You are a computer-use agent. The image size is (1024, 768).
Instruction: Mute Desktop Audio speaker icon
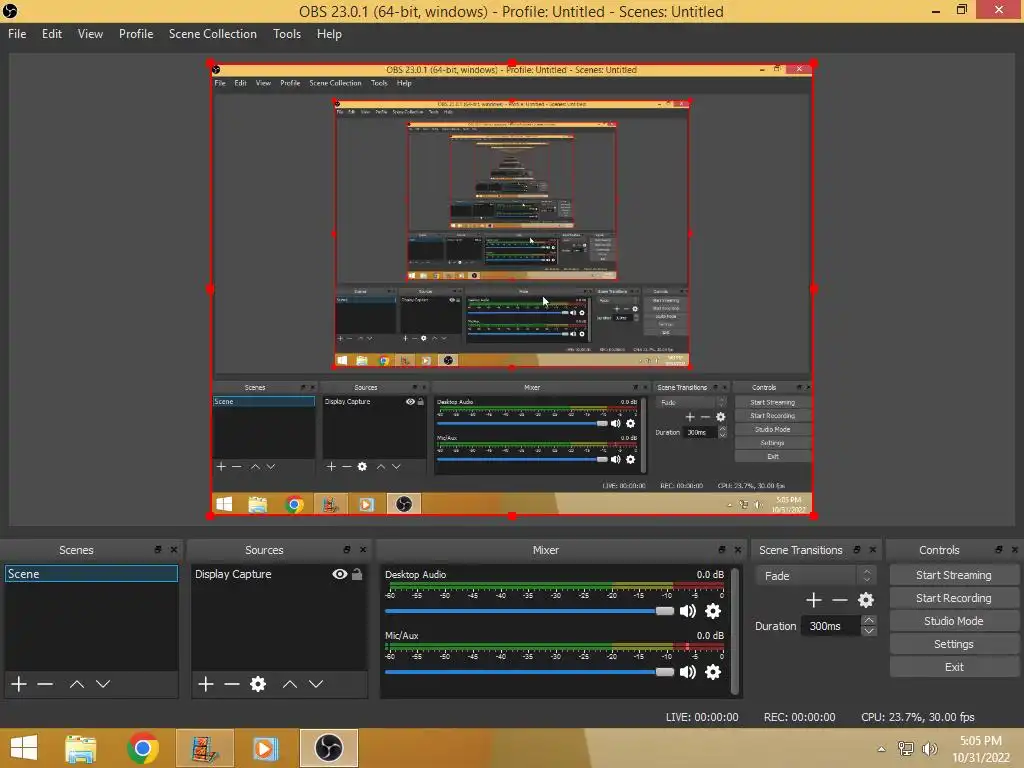tap(688, 611)
